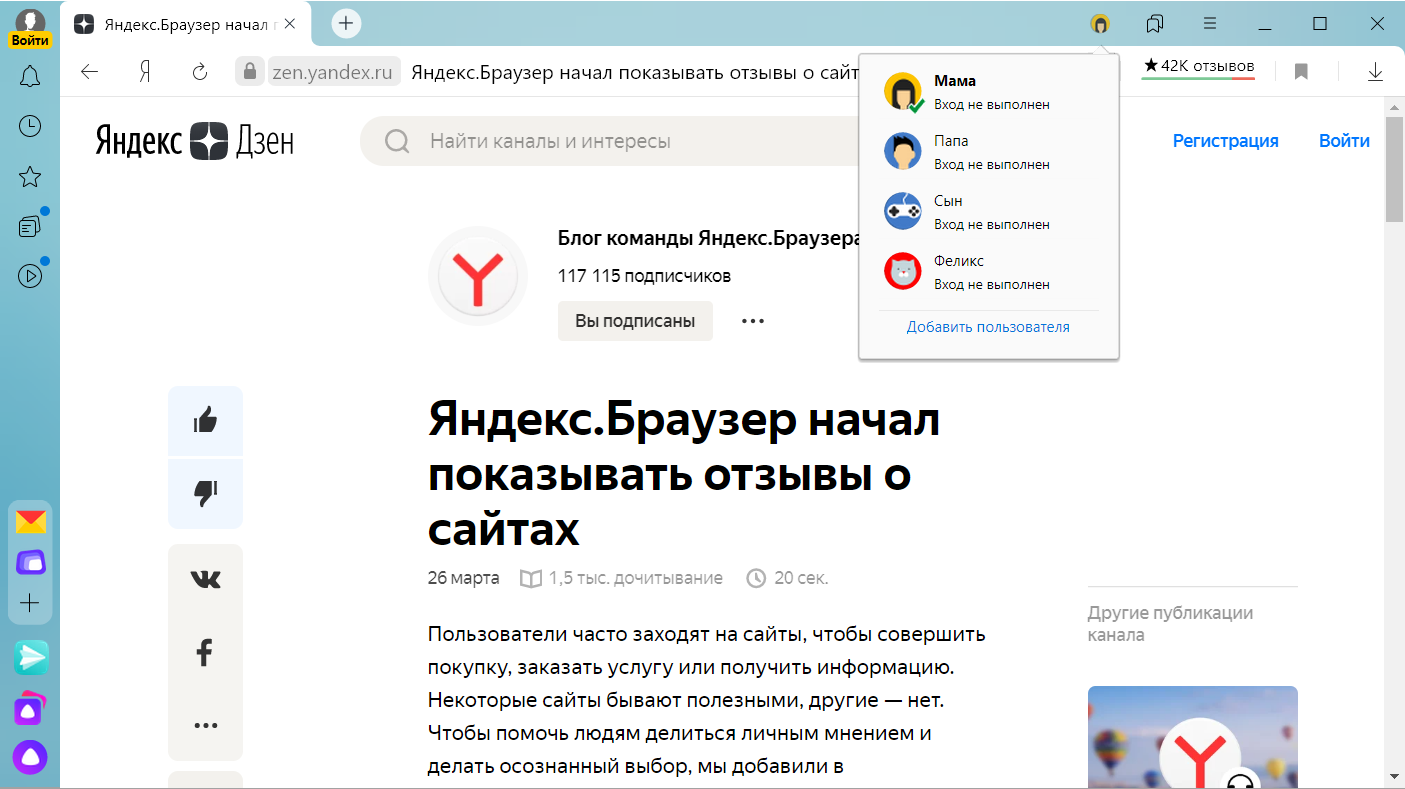Click scrollbar down arrow
This screenshot has width=1405, height=789.
coord(1394,776)
